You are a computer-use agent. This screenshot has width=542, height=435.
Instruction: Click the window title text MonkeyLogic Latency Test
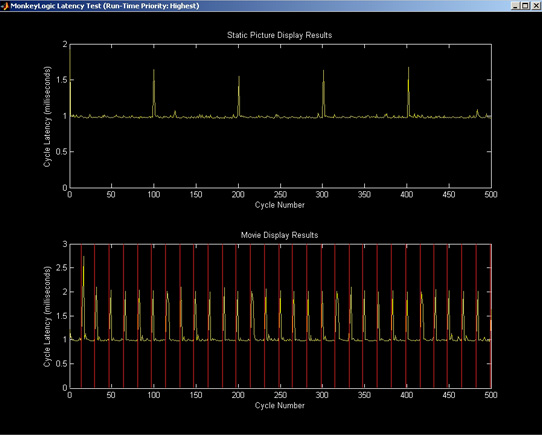pyautogui.click(x=56, y=6)
